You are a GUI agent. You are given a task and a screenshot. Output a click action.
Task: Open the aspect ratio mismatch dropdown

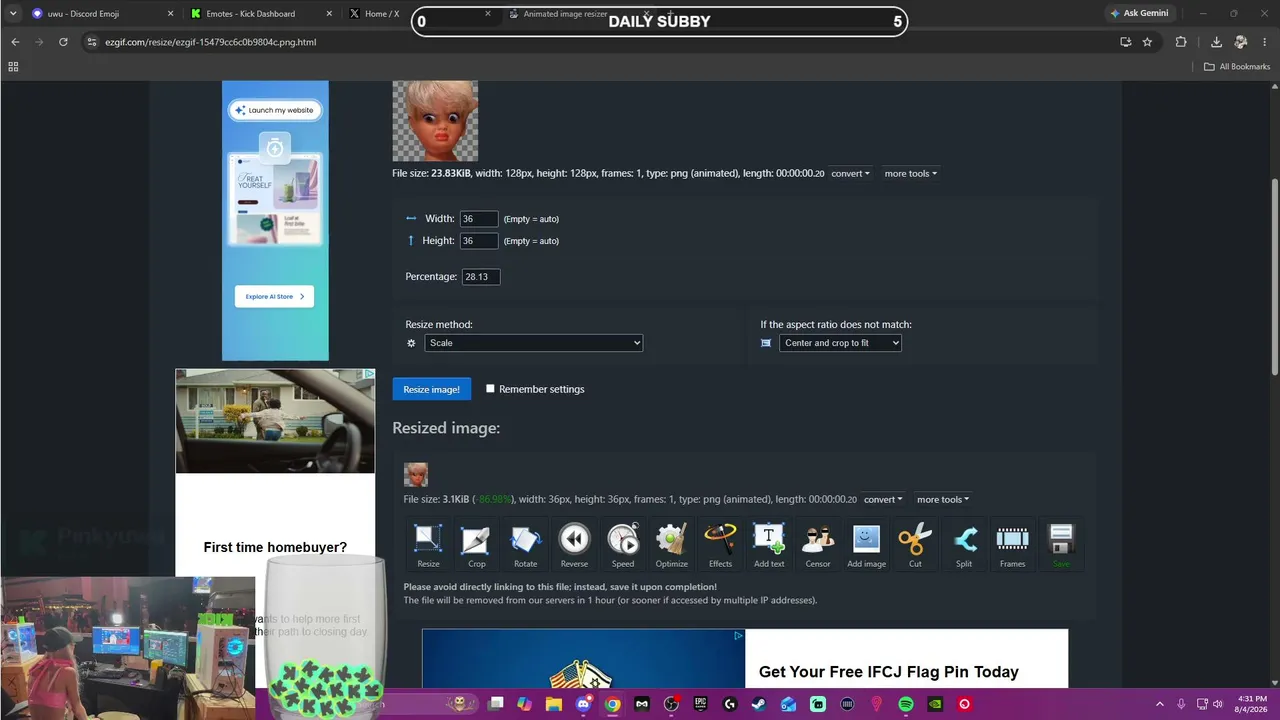pos(840,343)
